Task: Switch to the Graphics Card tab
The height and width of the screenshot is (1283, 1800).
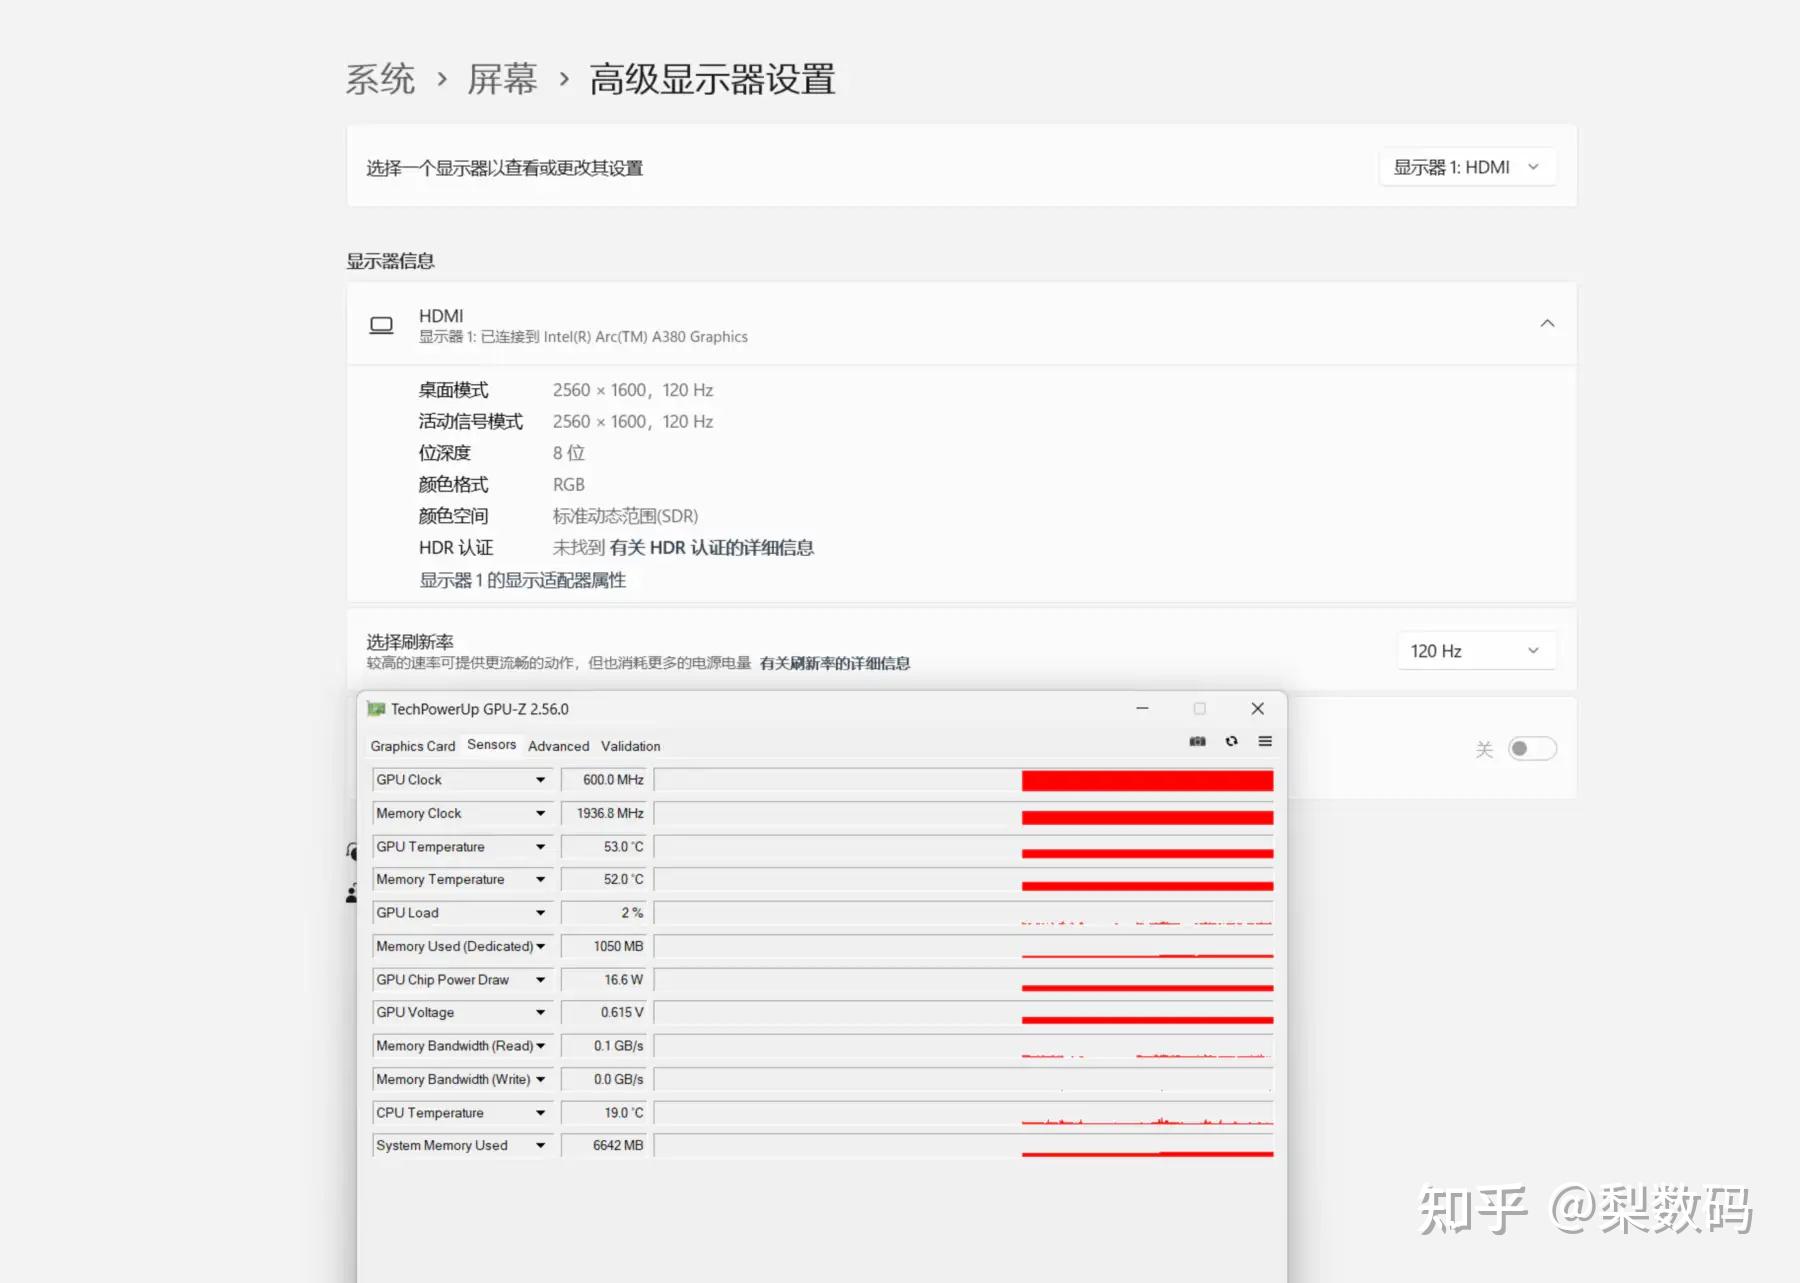Action: (x=412, y=745)
